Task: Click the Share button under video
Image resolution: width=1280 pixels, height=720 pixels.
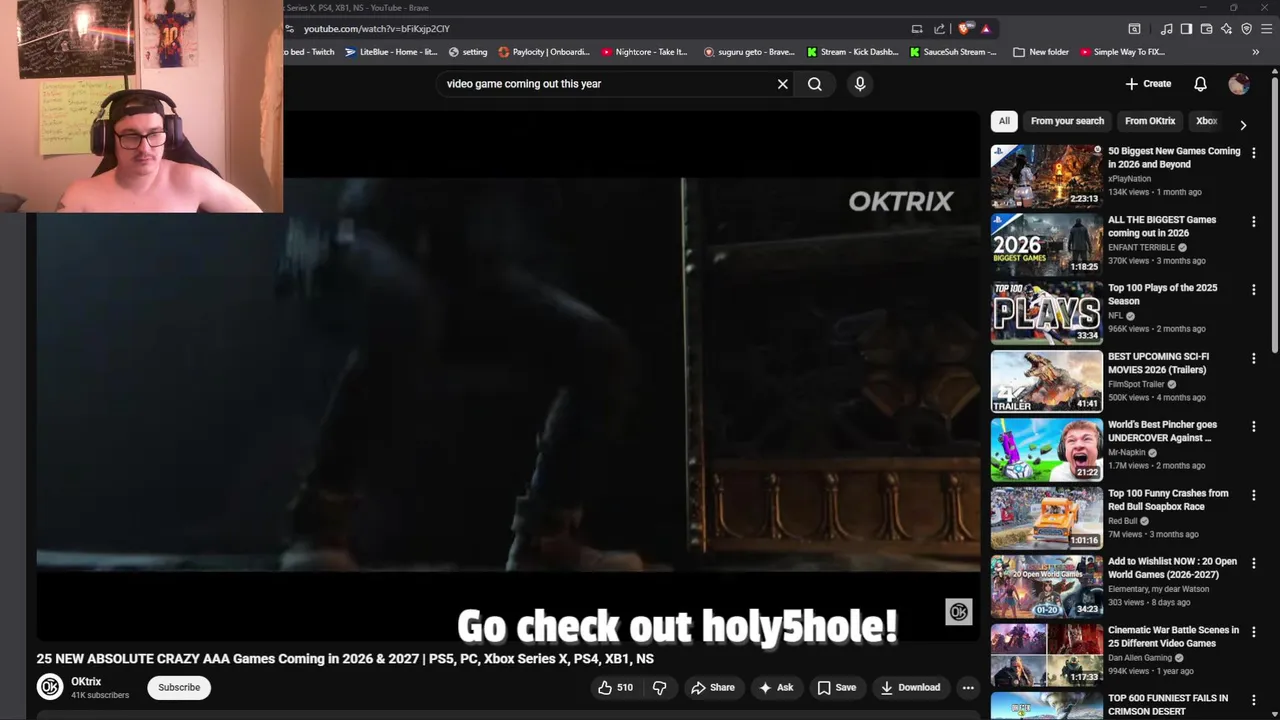Action: (713, 687)
